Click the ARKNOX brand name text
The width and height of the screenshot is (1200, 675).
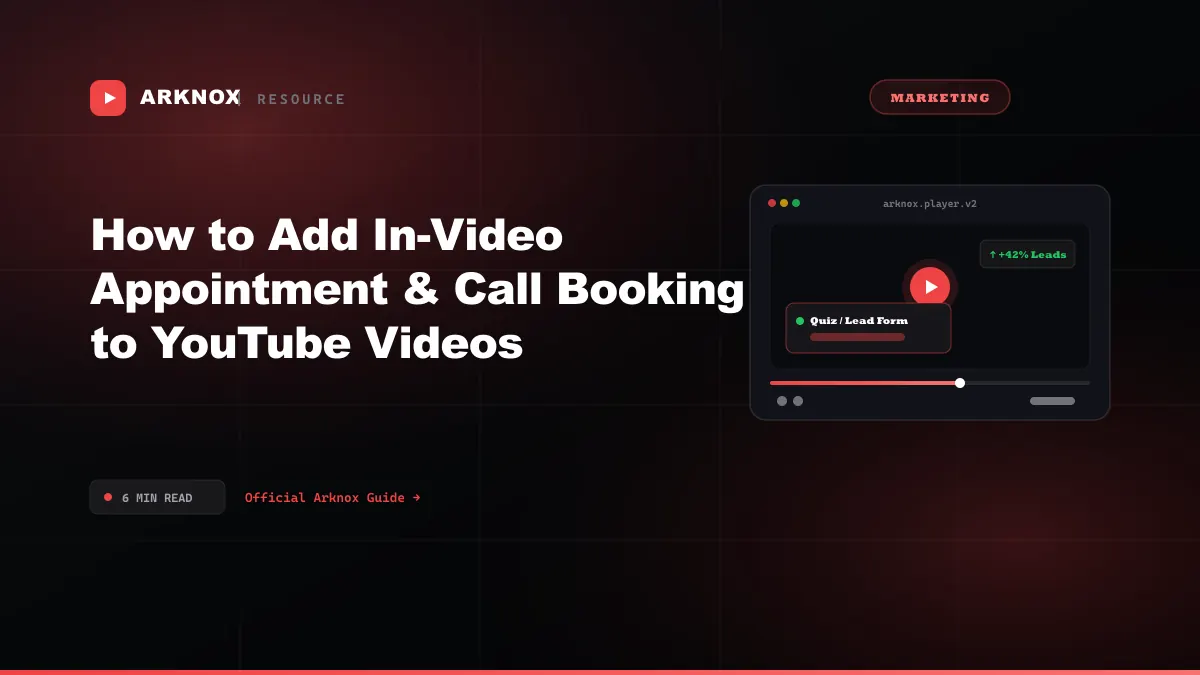click(190, 98)
